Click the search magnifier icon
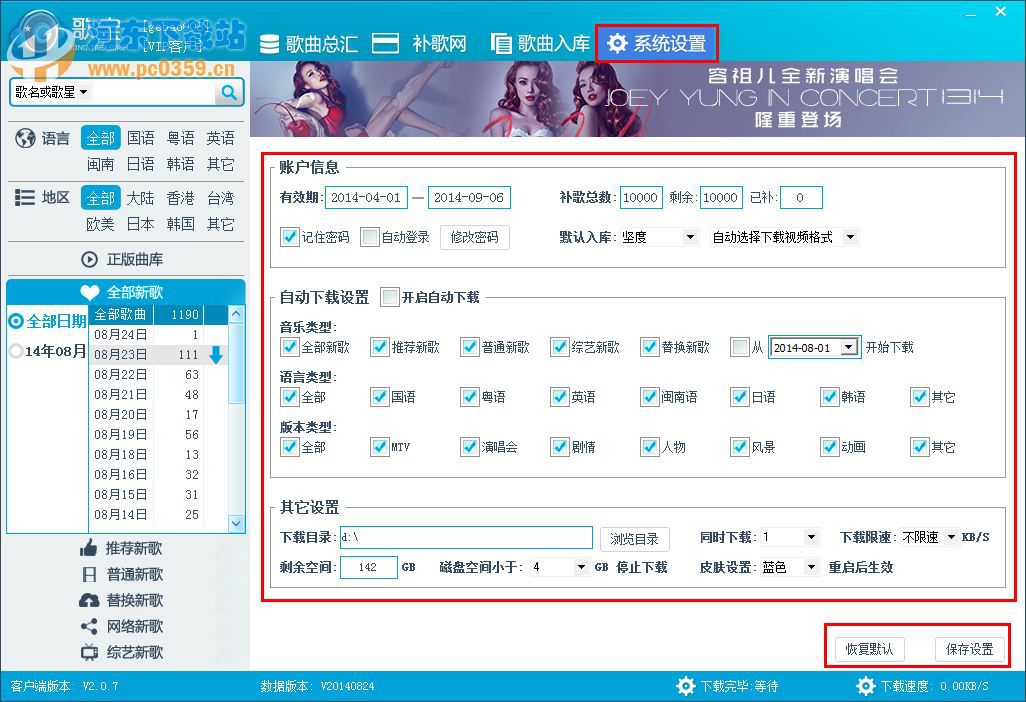 pyautogui.click(x=230, y=92)
